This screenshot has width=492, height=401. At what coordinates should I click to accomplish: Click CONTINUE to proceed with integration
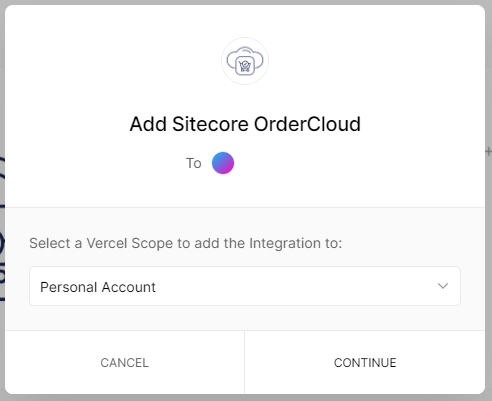365,363
